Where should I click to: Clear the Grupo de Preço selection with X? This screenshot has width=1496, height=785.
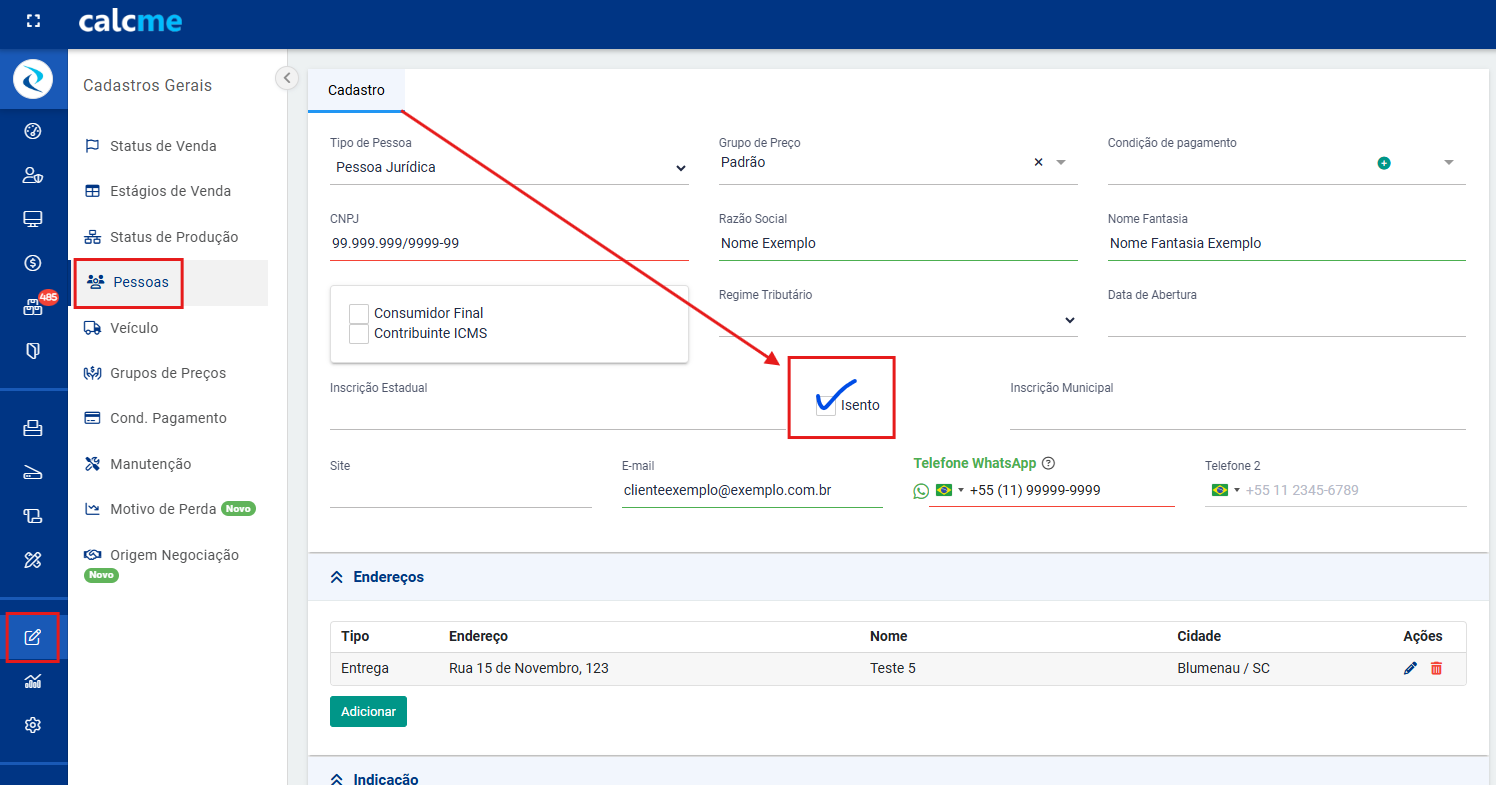(x=1038, y=162)
